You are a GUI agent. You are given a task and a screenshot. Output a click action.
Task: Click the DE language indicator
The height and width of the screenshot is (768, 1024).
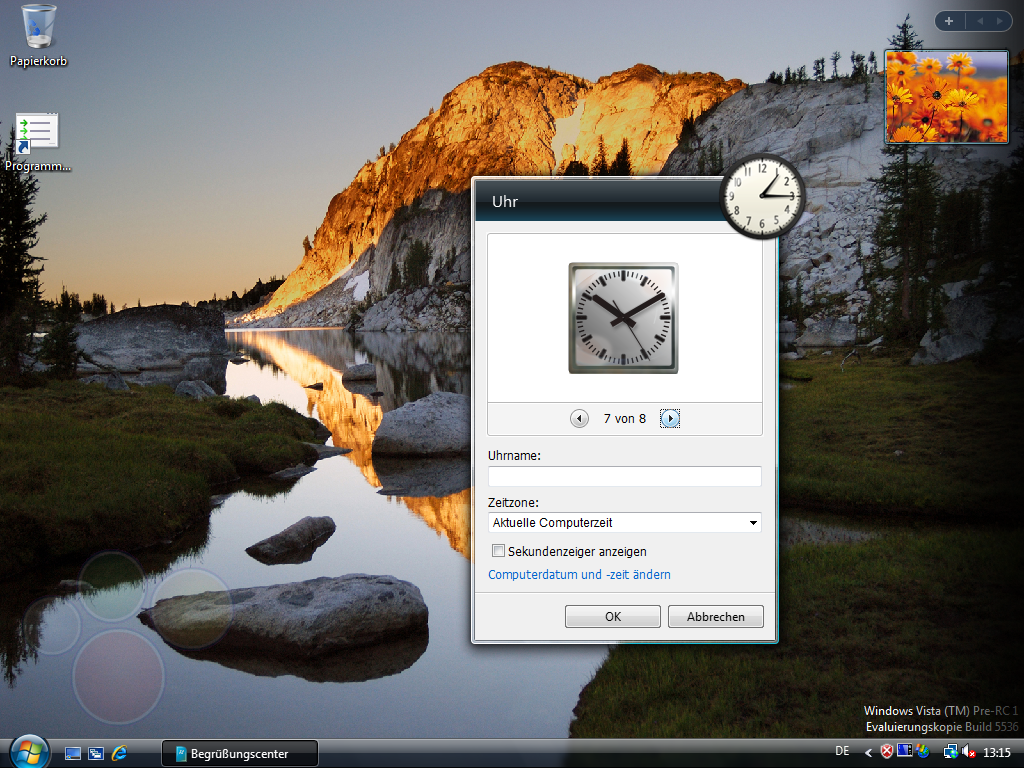point(842,751)
